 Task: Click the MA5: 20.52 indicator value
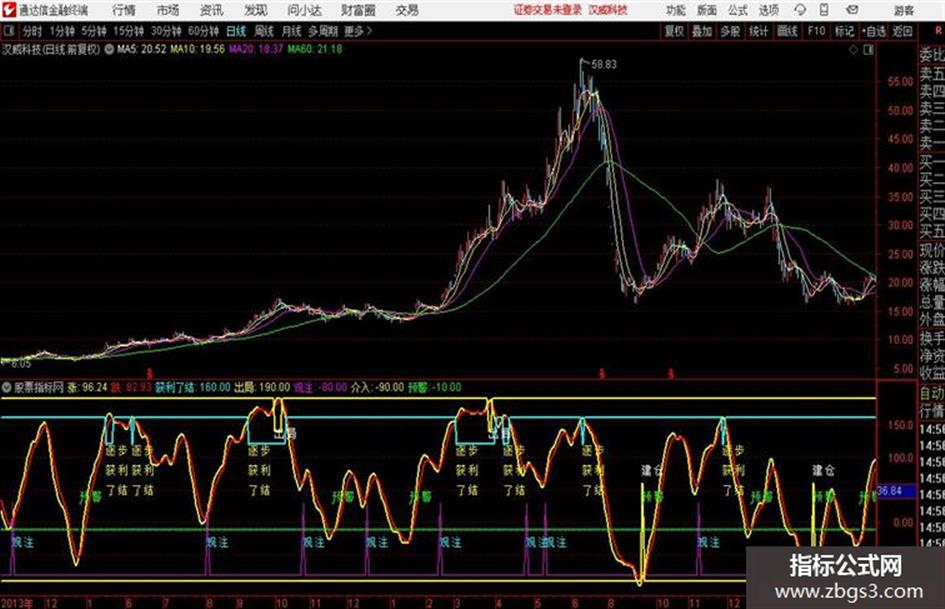pos(142,49)
